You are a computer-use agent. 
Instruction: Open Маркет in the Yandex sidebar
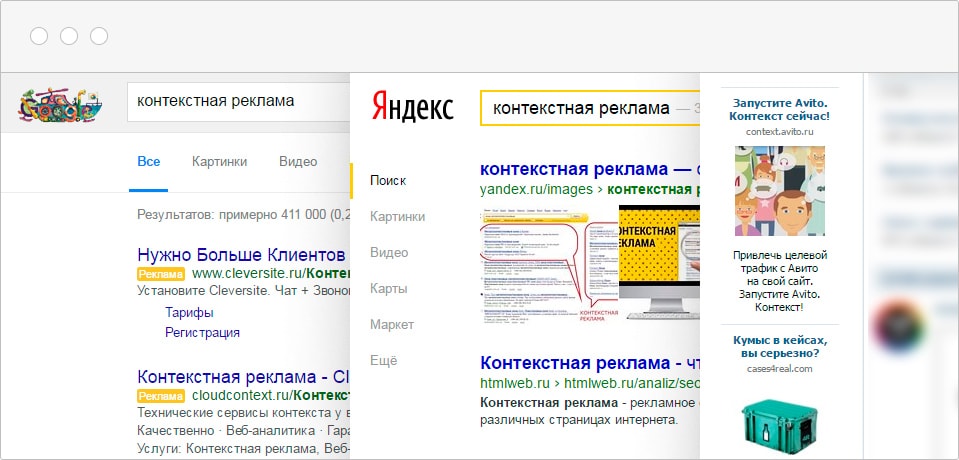[392, 324]
